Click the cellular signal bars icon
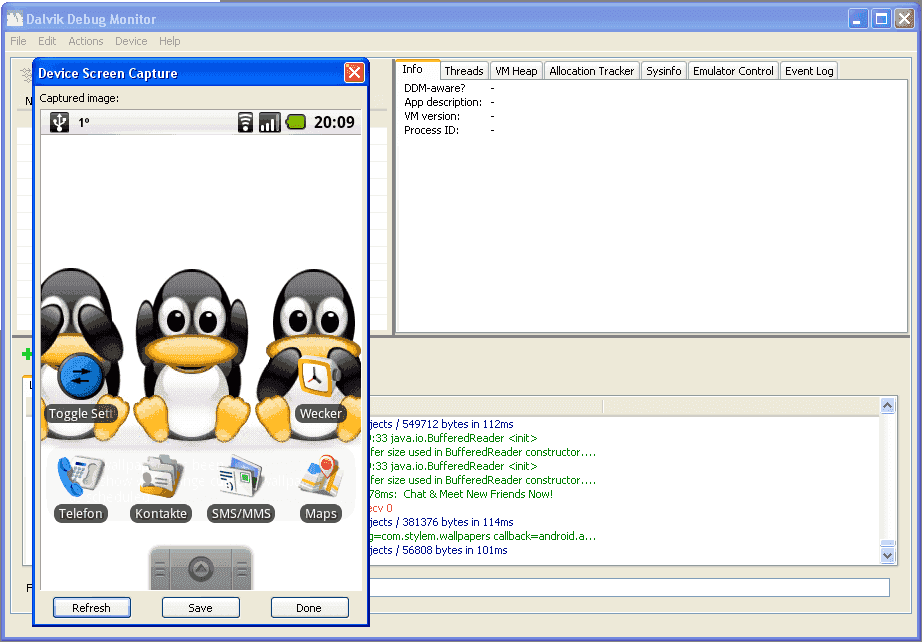The height and width of the screenshot is (642, 922). click(x=269, y=122)
